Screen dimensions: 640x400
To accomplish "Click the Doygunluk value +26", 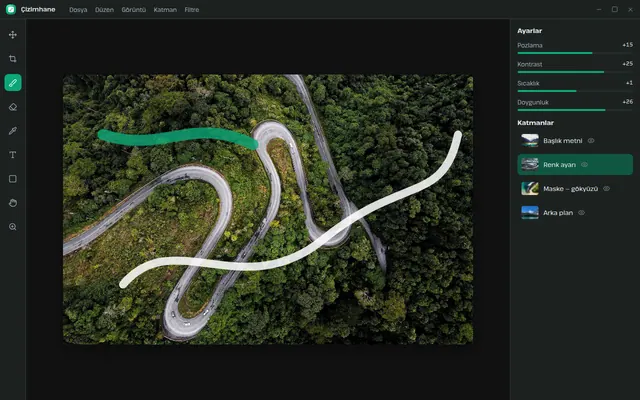I will pos(627,102).
